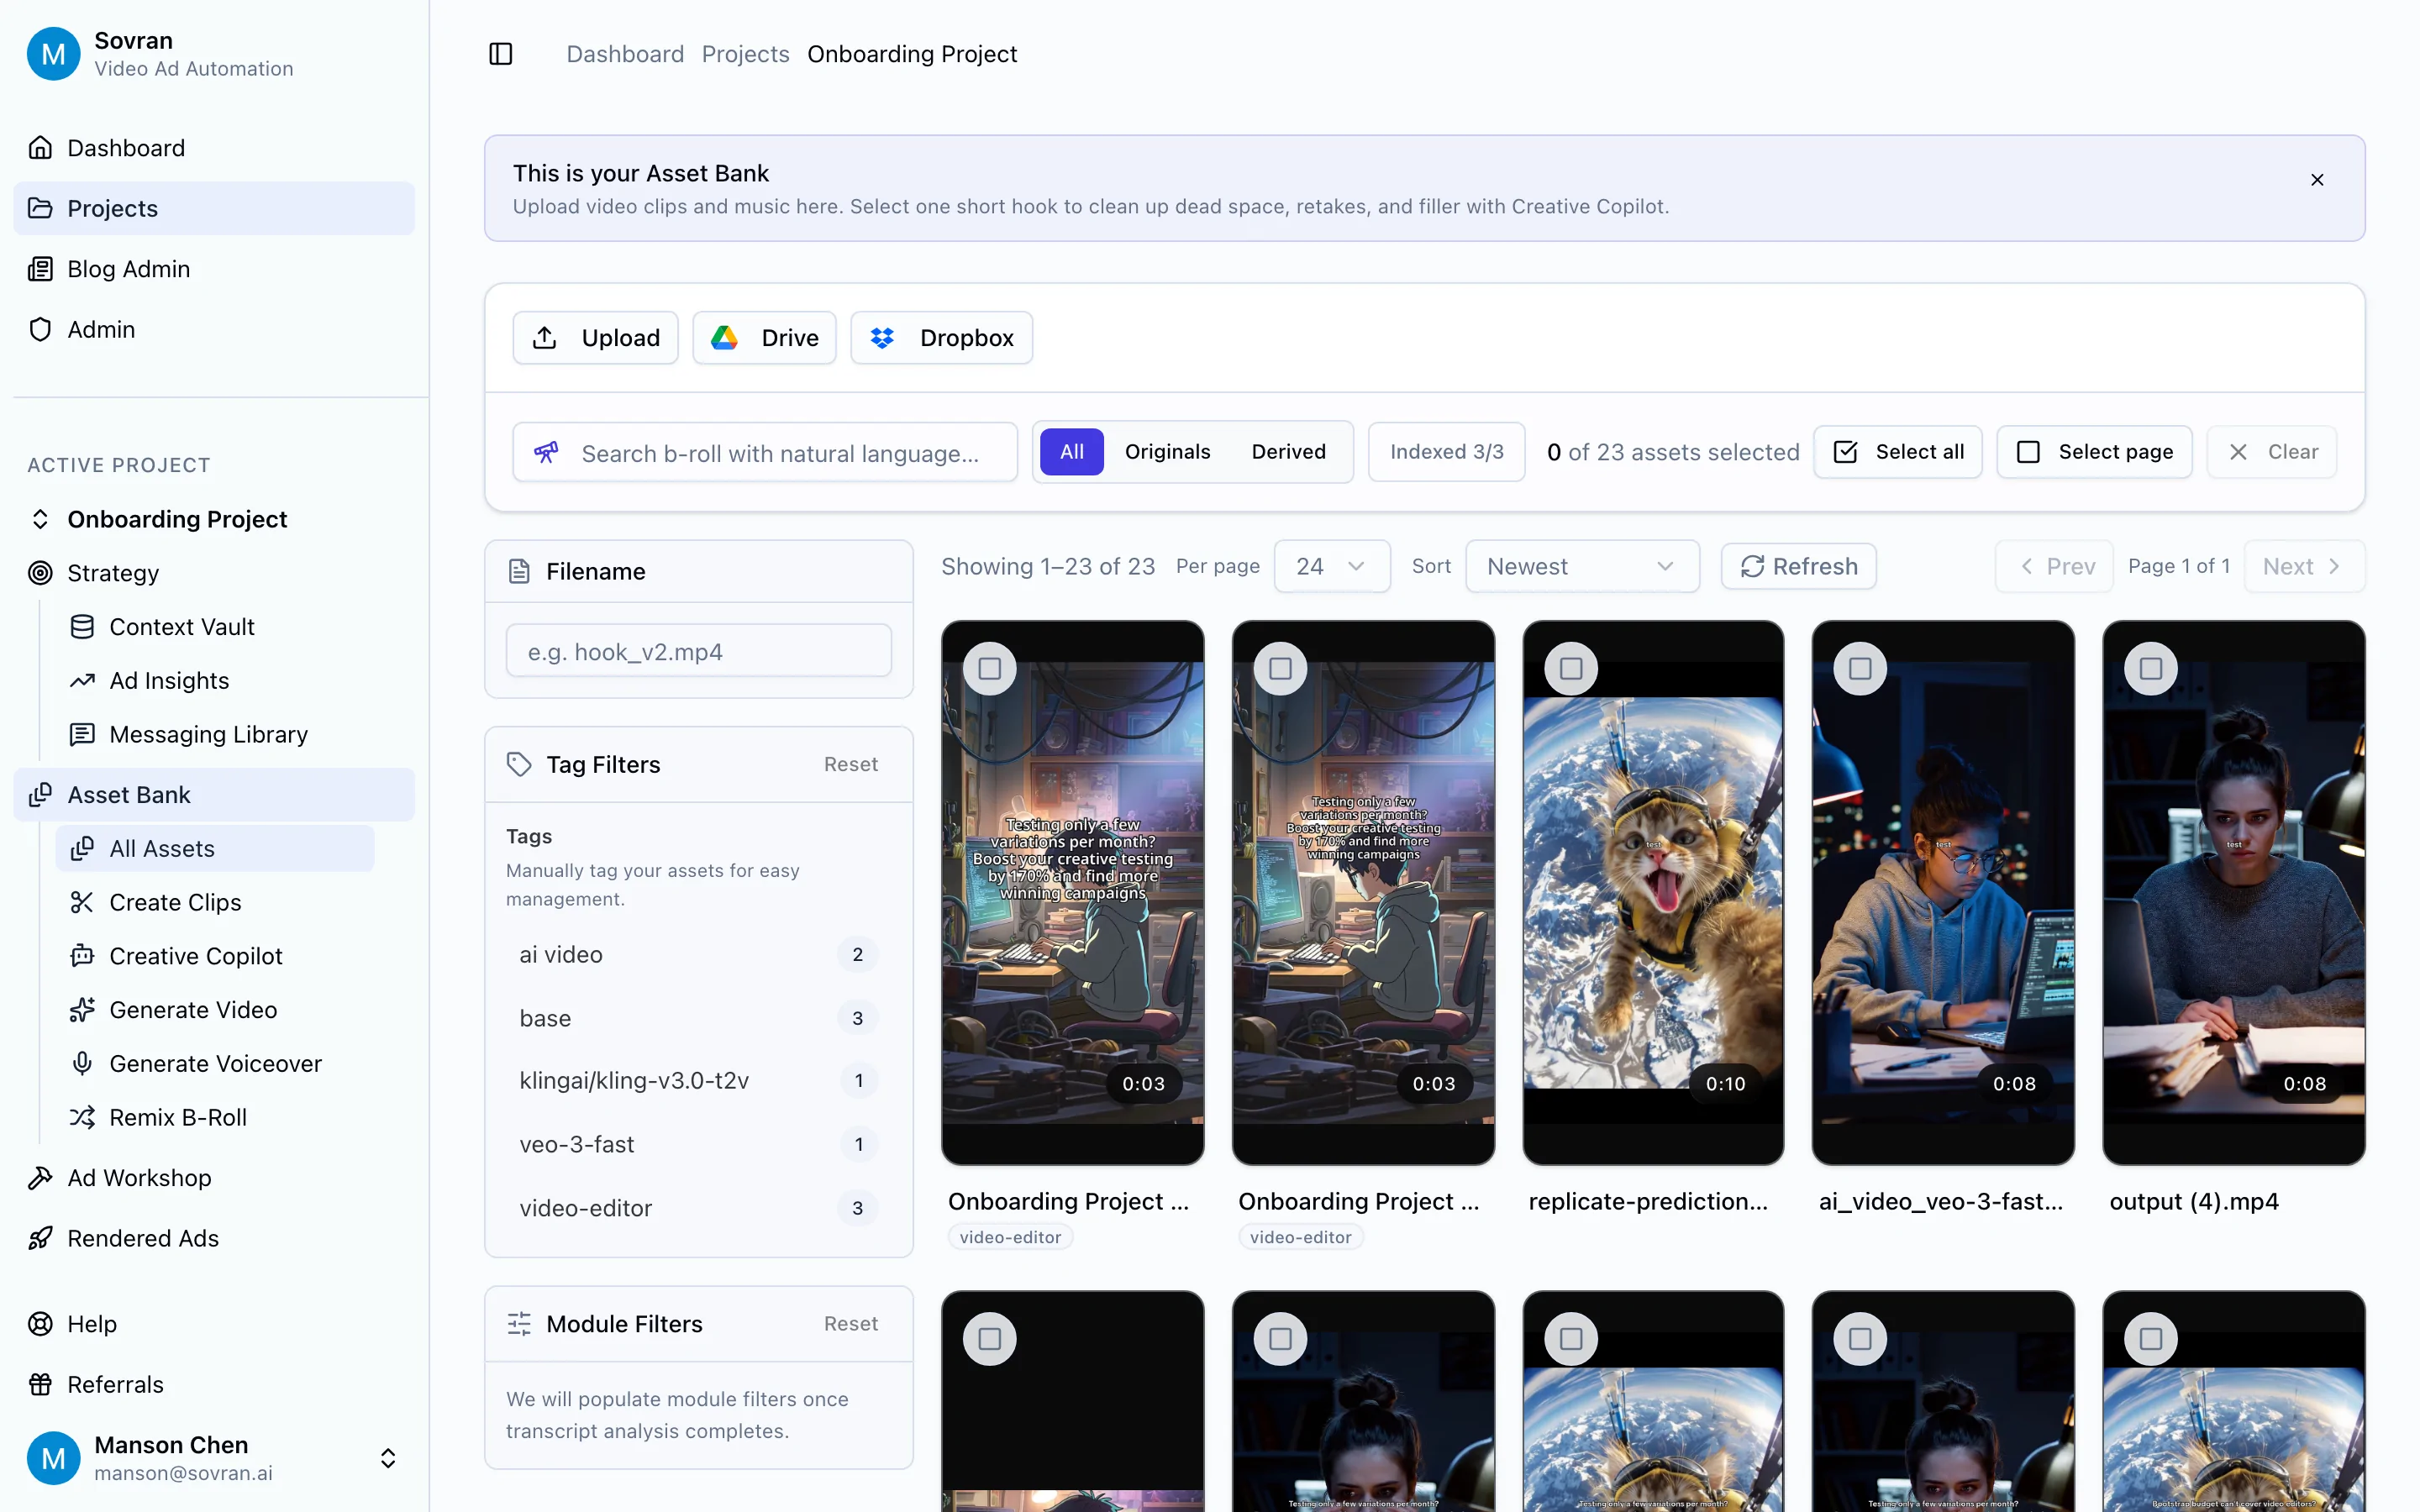
Task: Open Ad Workshop hammer icon
Action: click(40, 1178)
